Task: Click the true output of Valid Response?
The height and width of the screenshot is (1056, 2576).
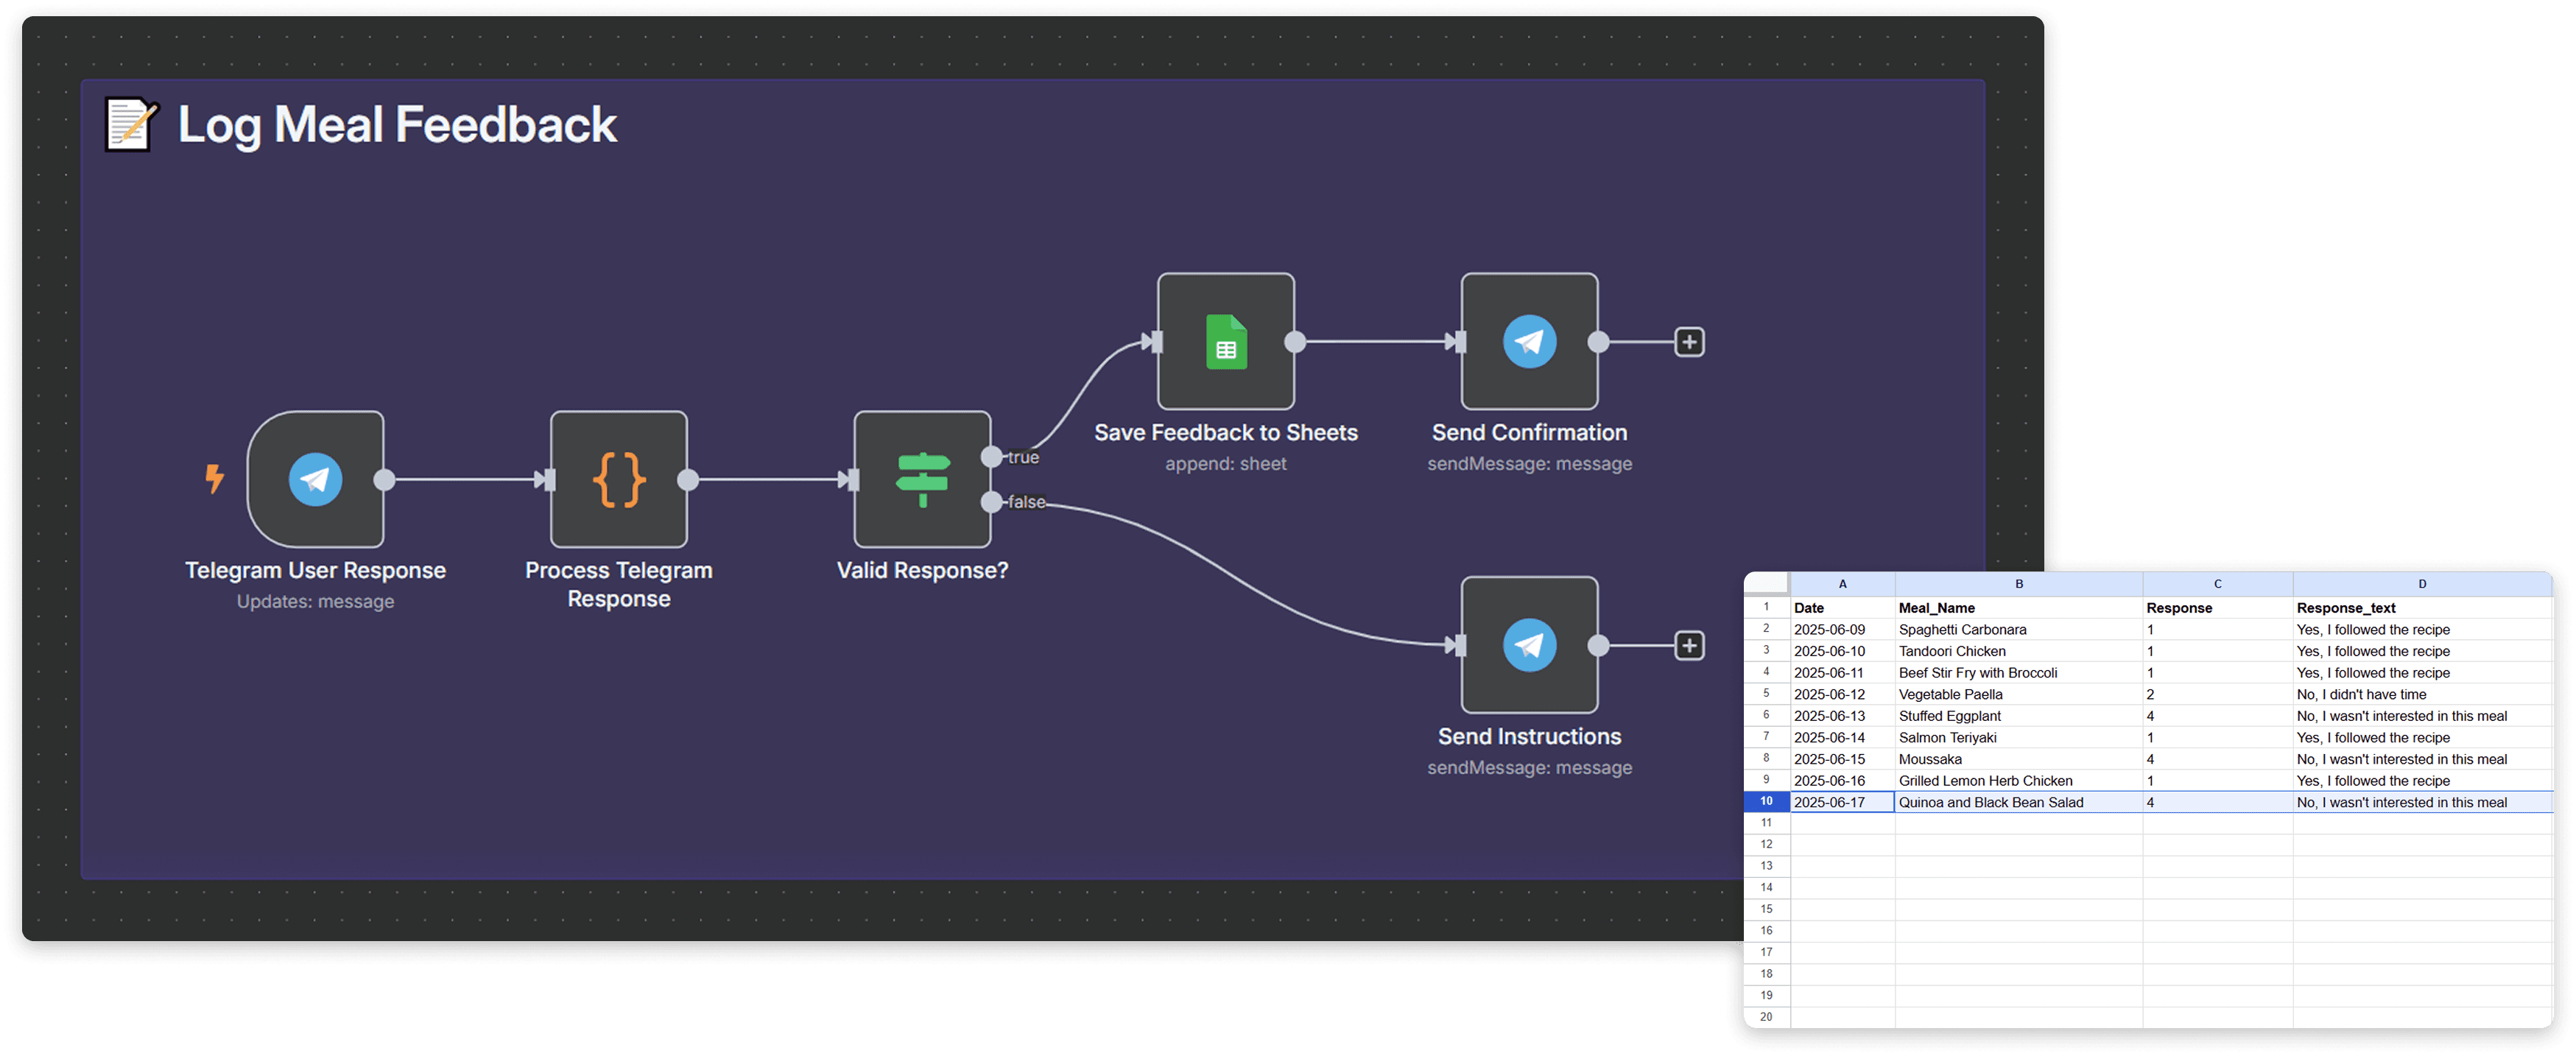Action: pyautogui.click(x=991, y=457)
